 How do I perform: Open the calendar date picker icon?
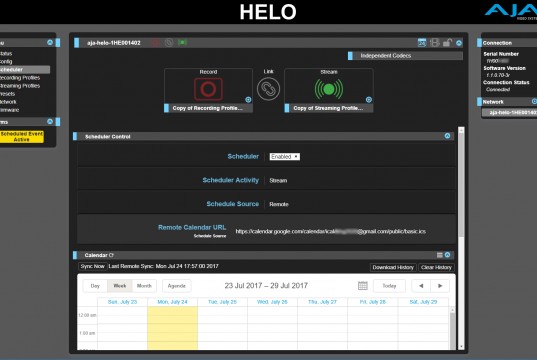click(363, 286)
